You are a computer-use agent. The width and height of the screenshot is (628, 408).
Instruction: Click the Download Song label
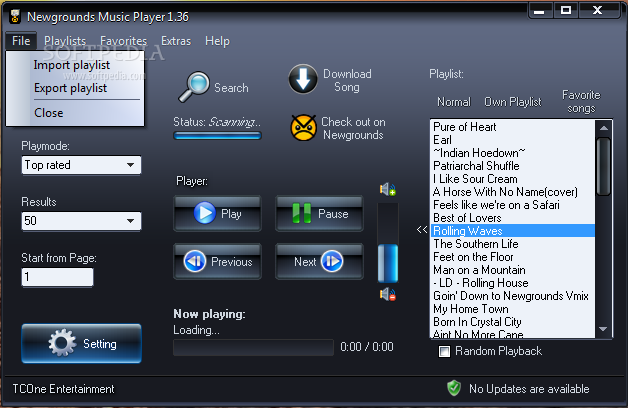[347, 80]
